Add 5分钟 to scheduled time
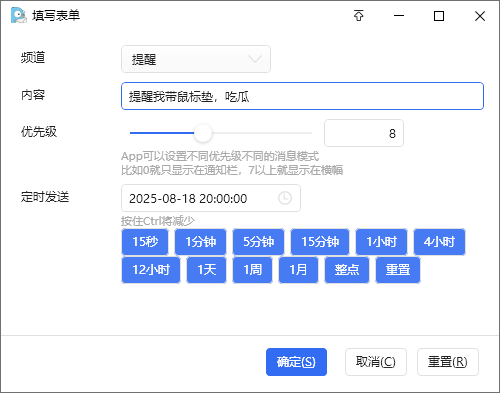This screenshot has width=500, height=393. coord(258,242)
